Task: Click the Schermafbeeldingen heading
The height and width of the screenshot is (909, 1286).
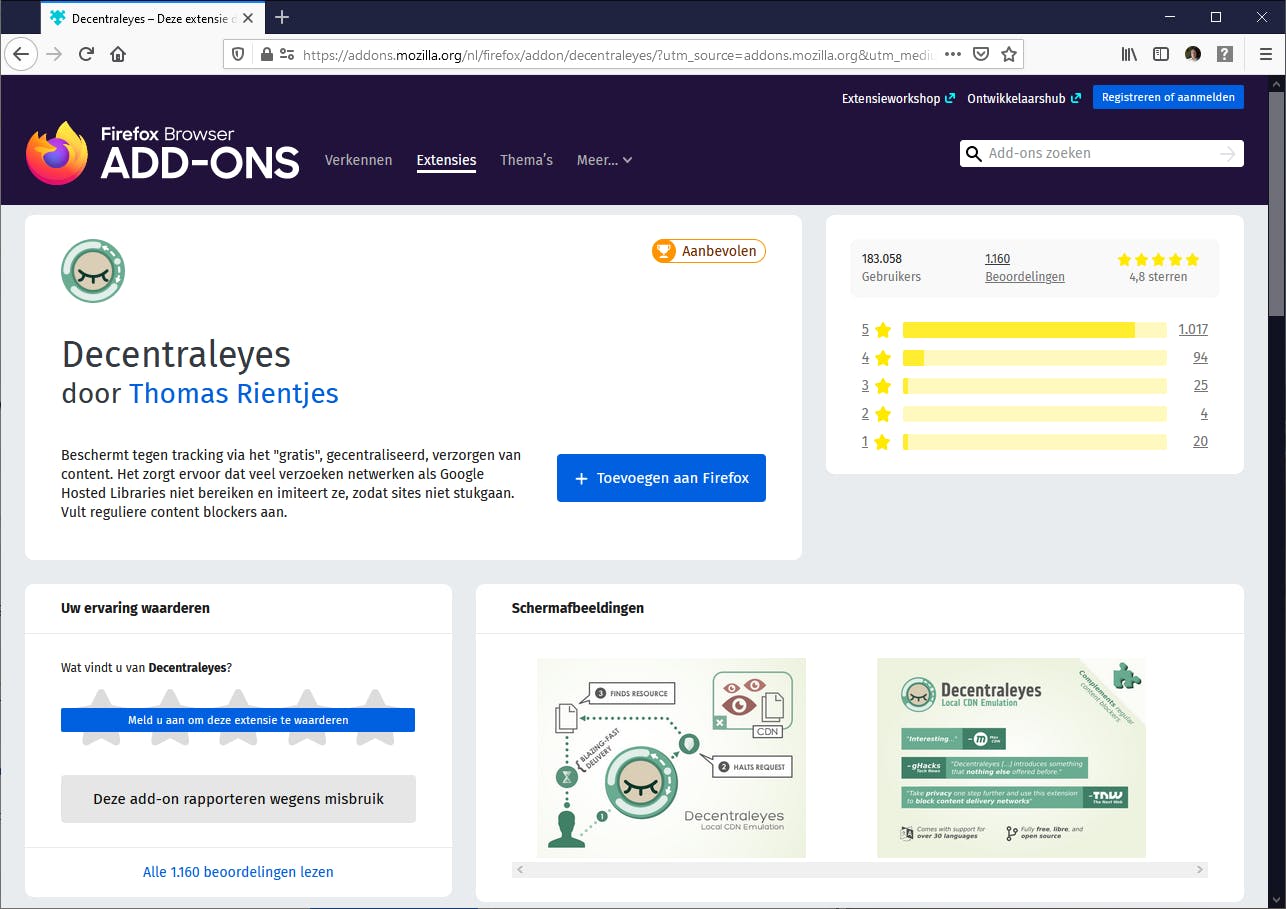Action: click(x=578, y=608)
